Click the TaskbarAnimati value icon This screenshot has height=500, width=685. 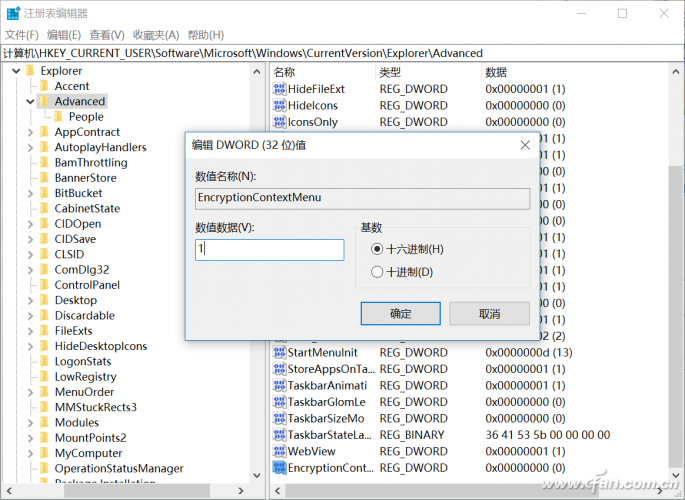pyautogui.click(x=279, y=386)
